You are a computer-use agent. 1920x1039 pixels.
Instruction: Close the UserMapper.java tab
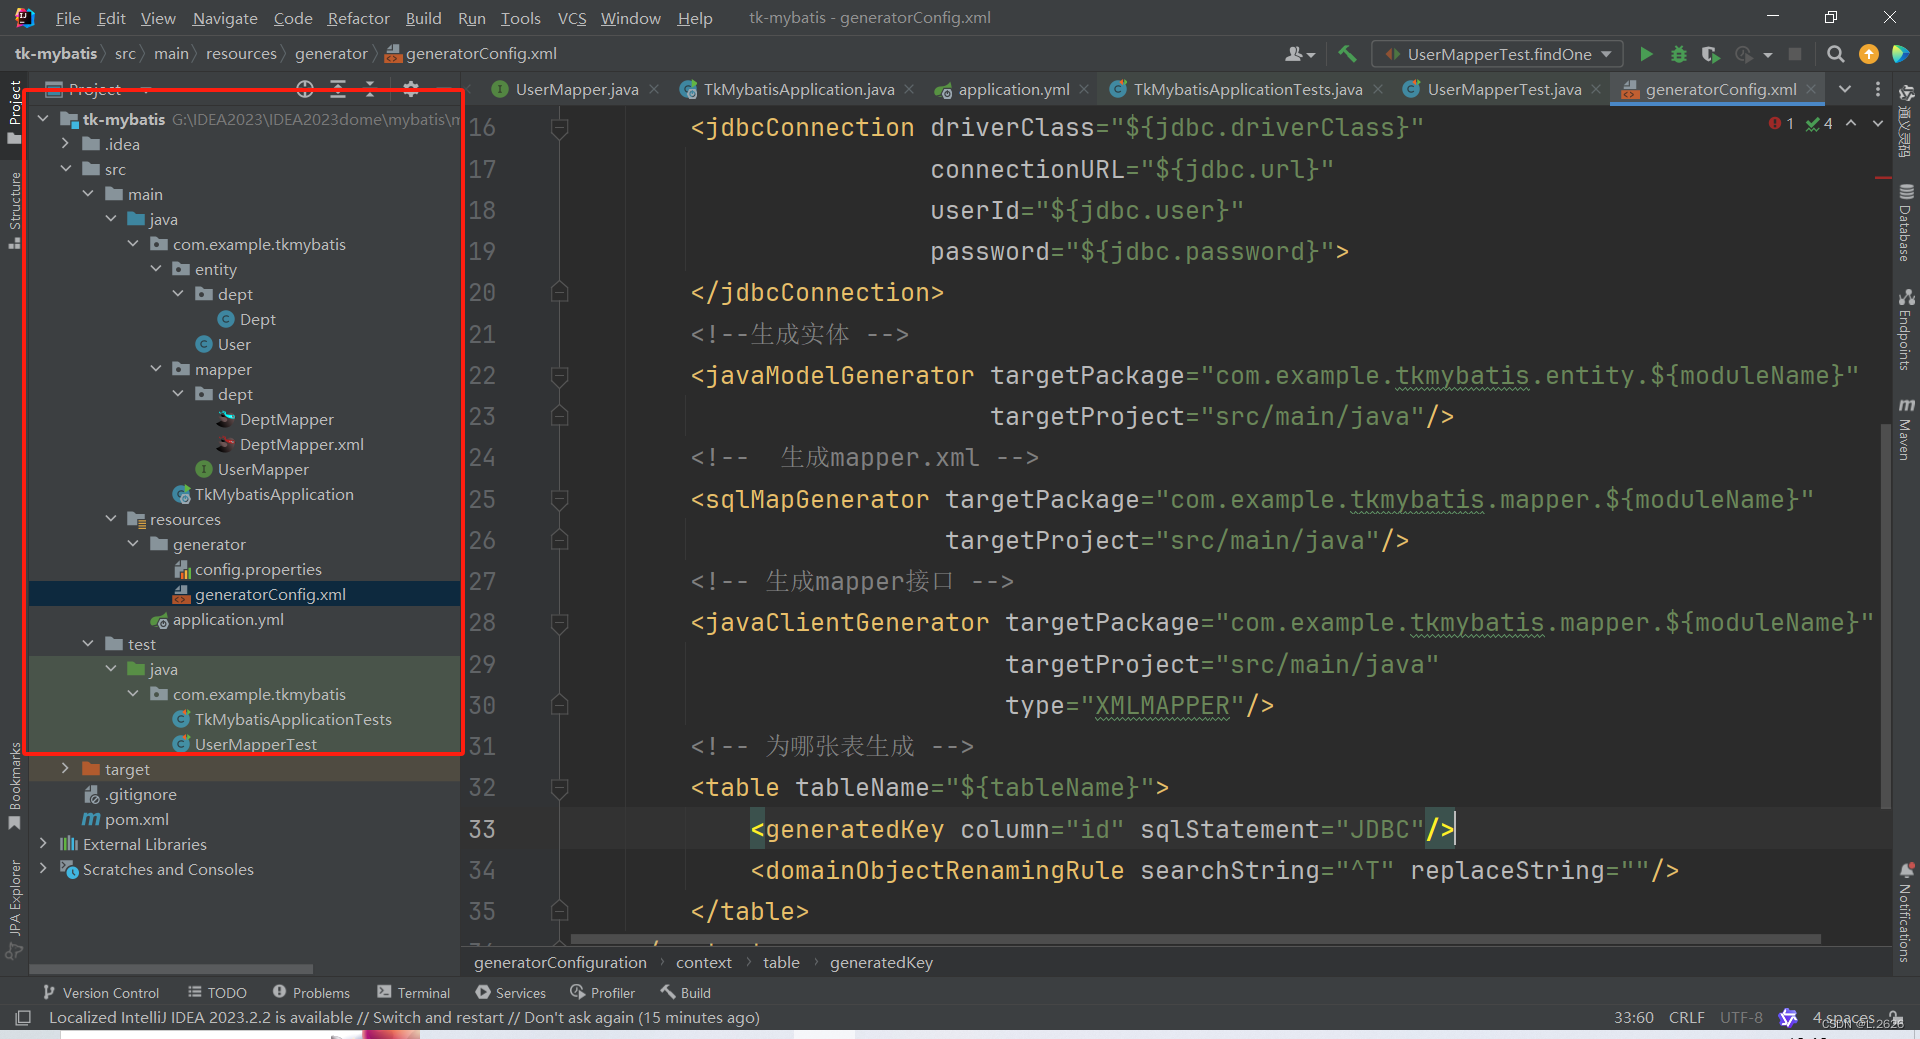coord(654,89)
